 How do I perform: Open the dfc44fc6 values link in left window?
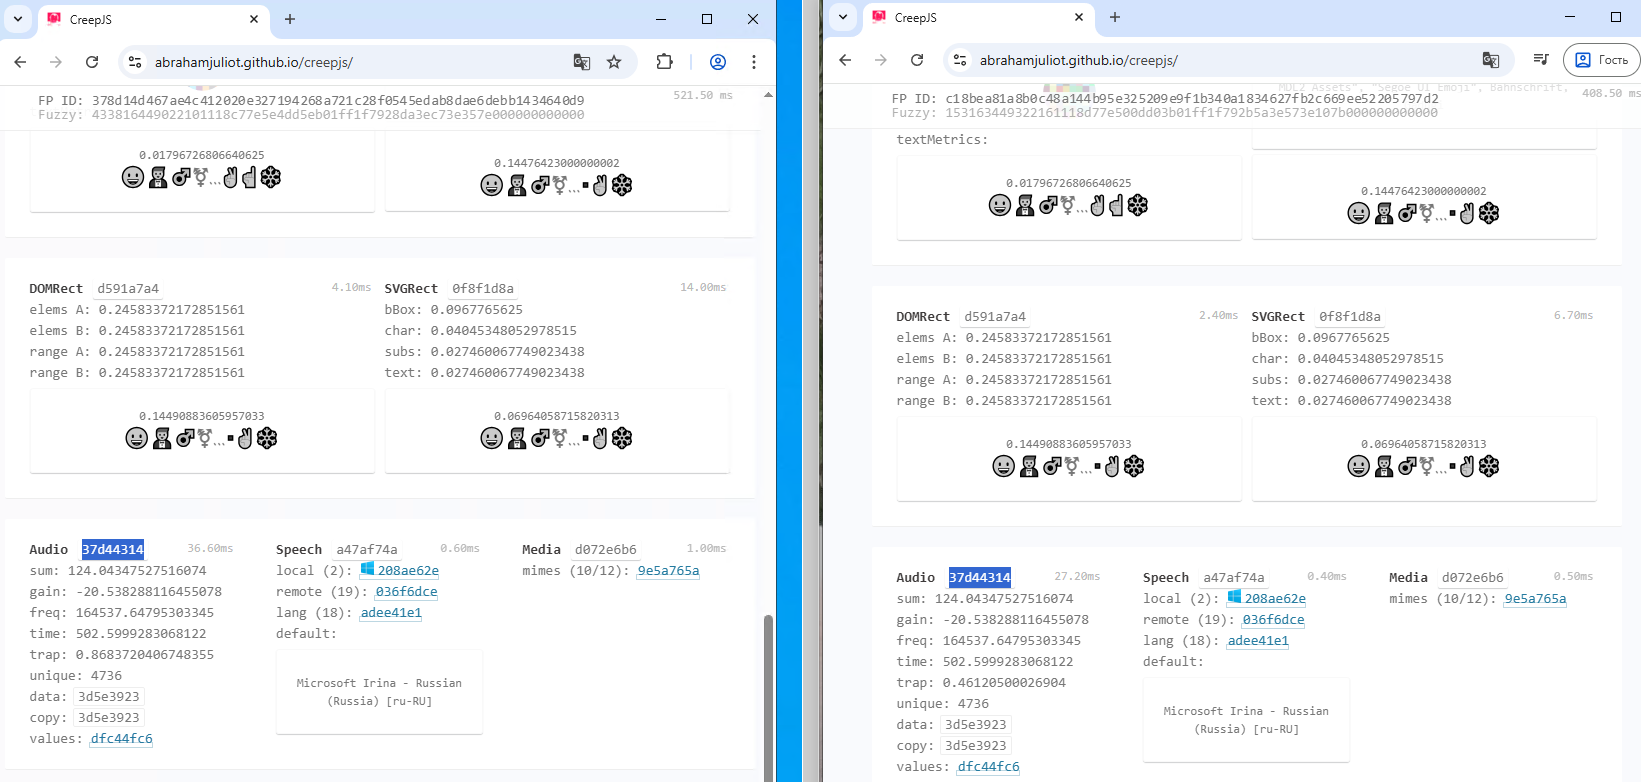(121, 739)
